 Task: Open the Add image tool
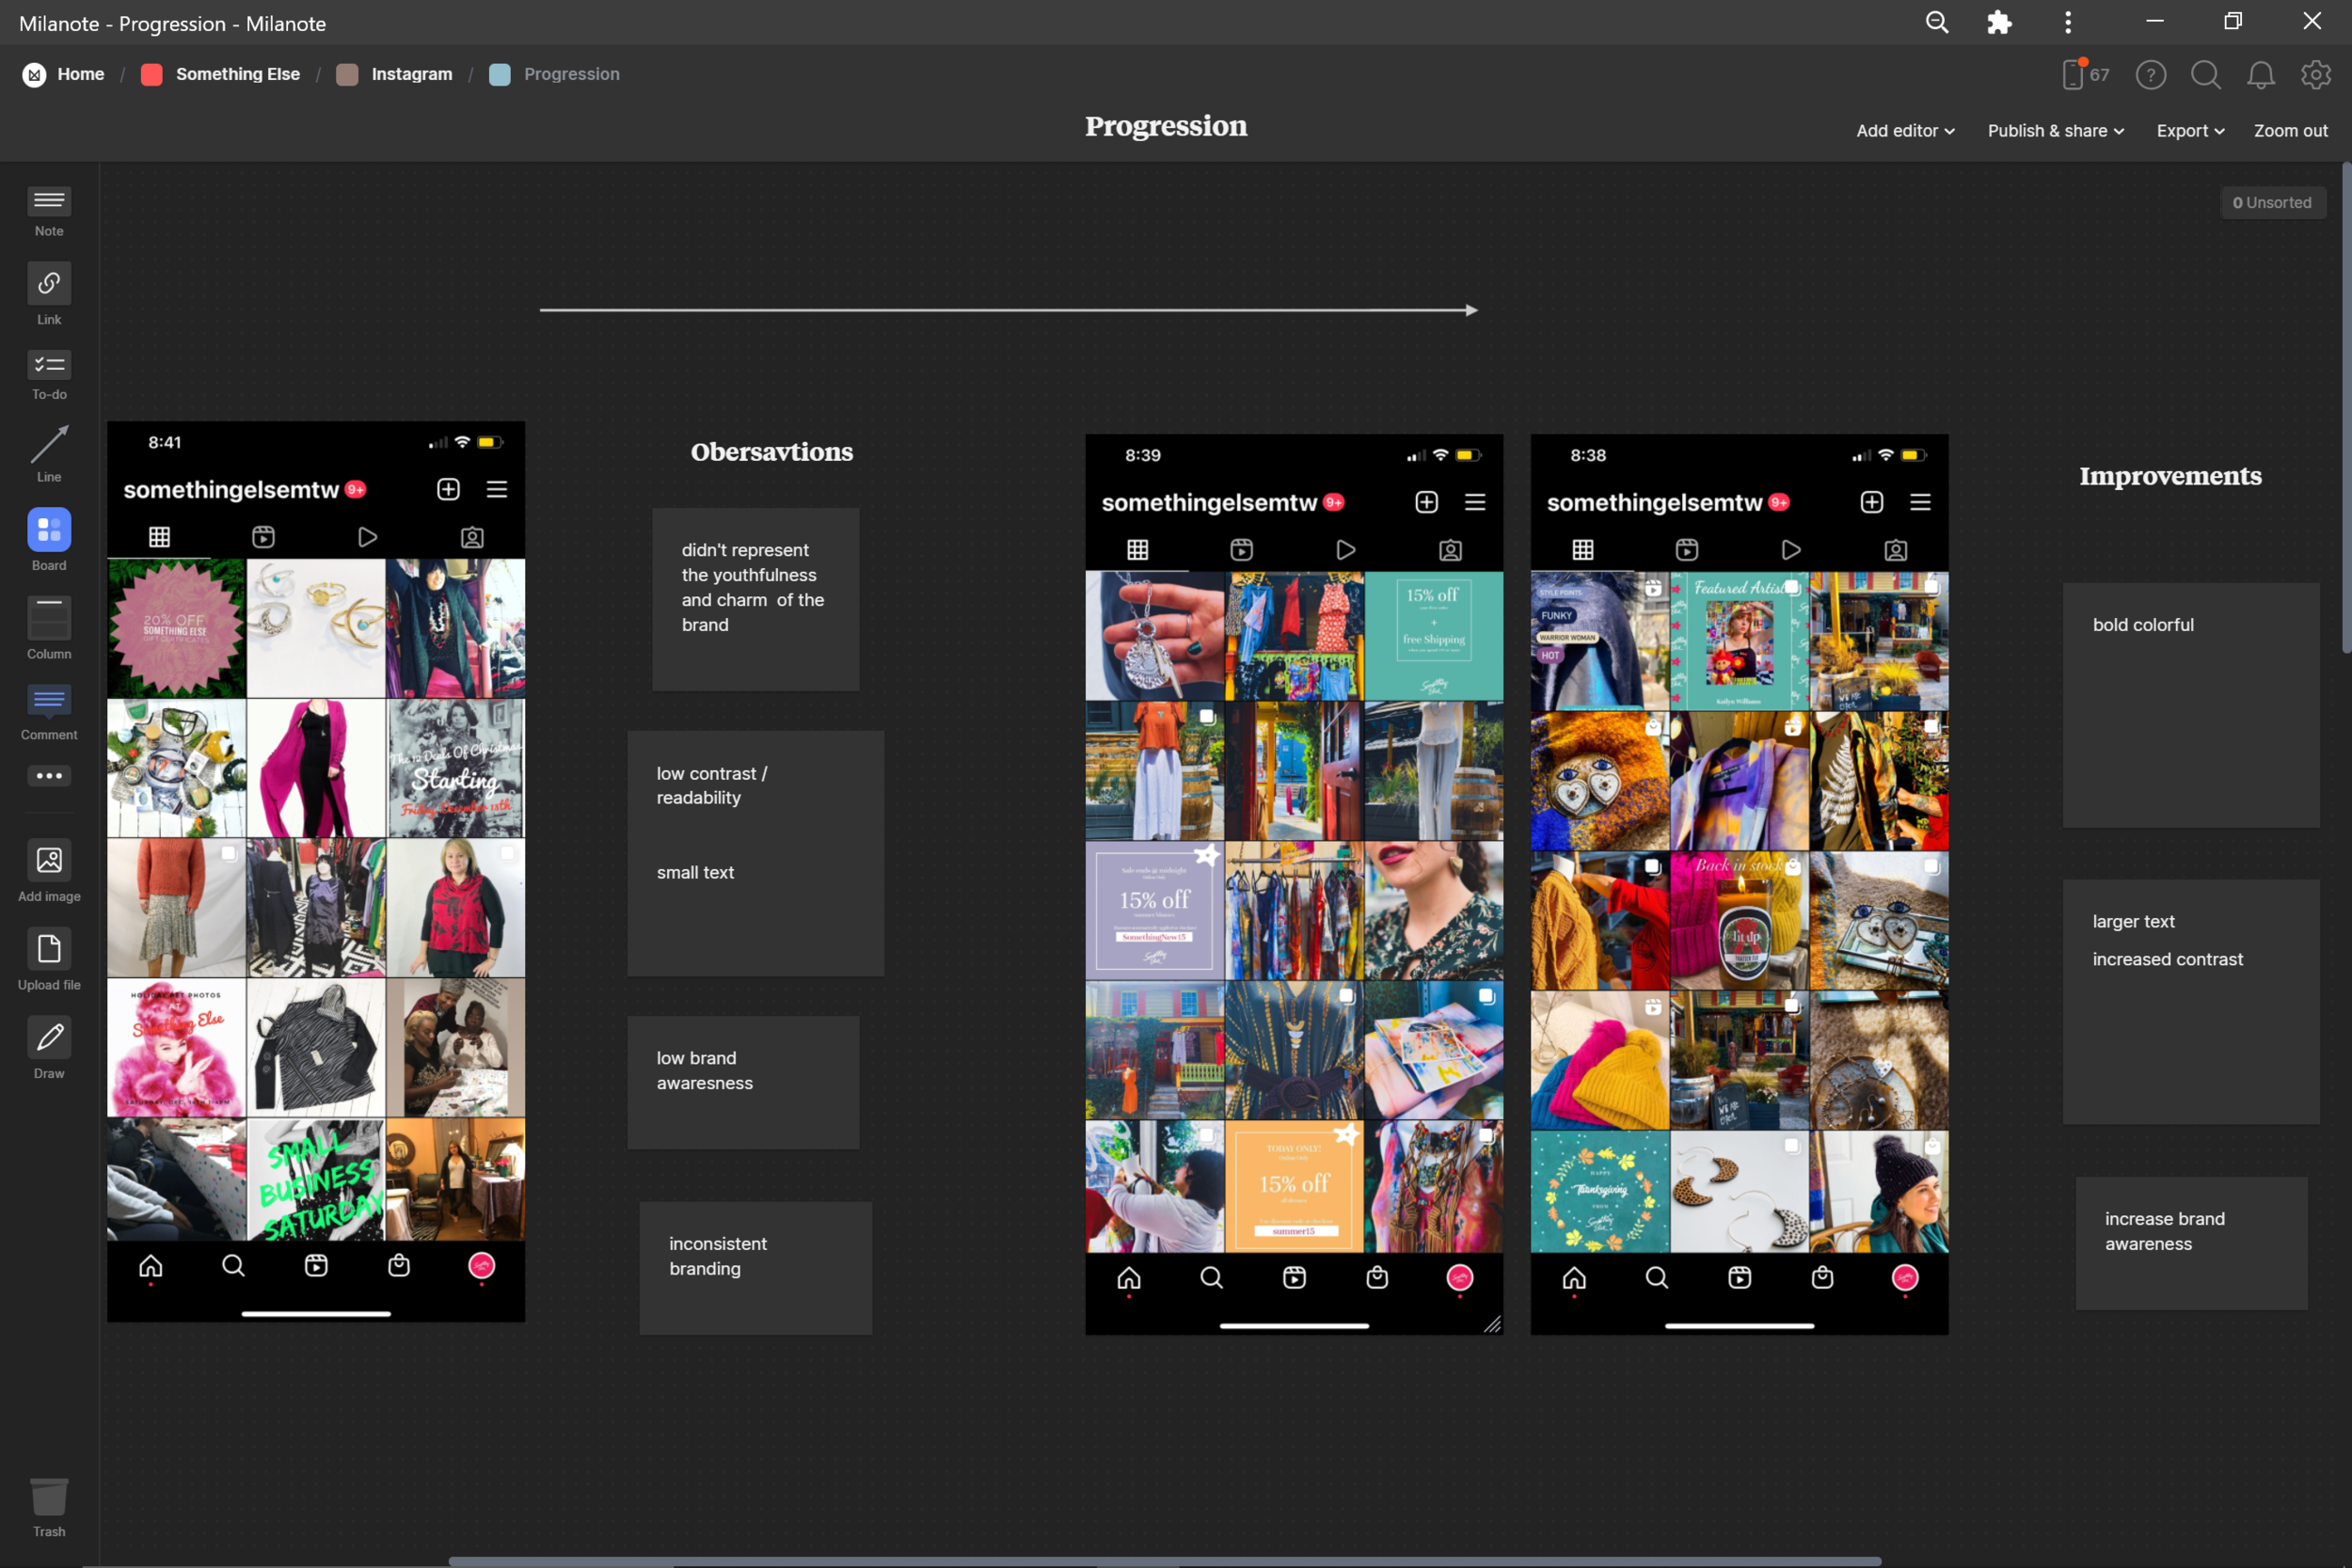(48, 861)
